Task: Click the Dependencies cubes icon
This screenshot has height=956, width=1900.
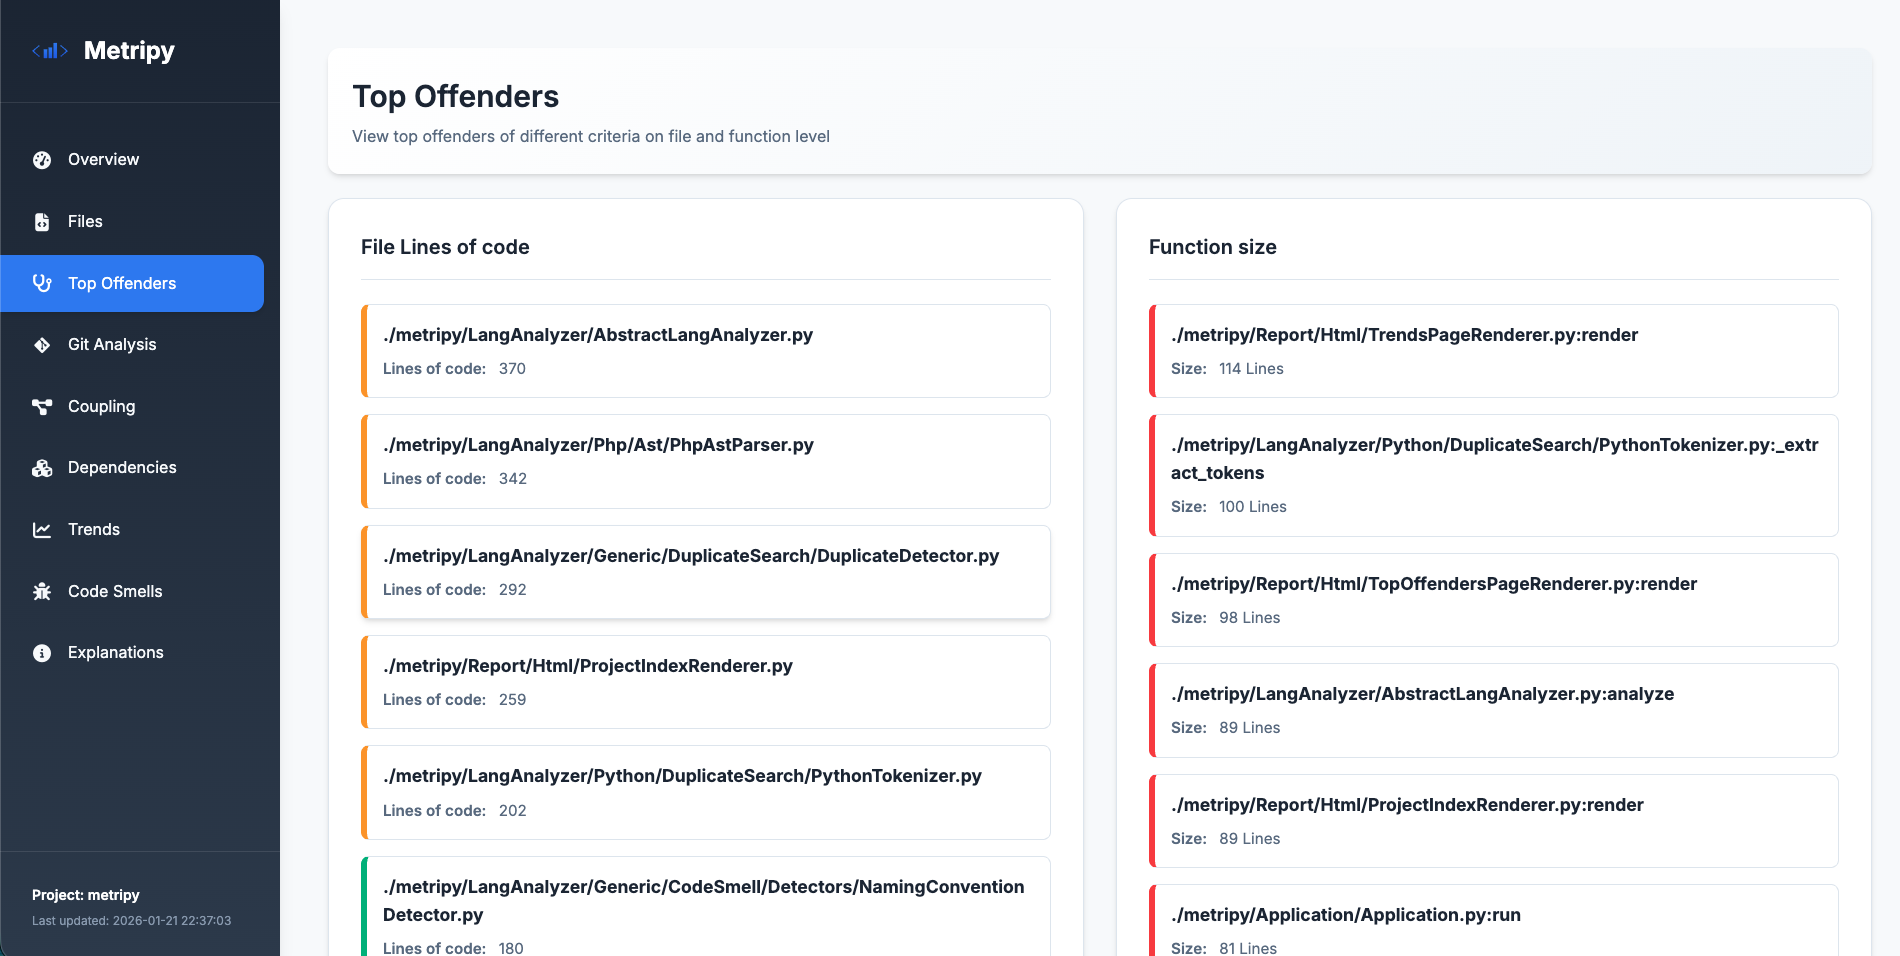Action: [42, 468]
